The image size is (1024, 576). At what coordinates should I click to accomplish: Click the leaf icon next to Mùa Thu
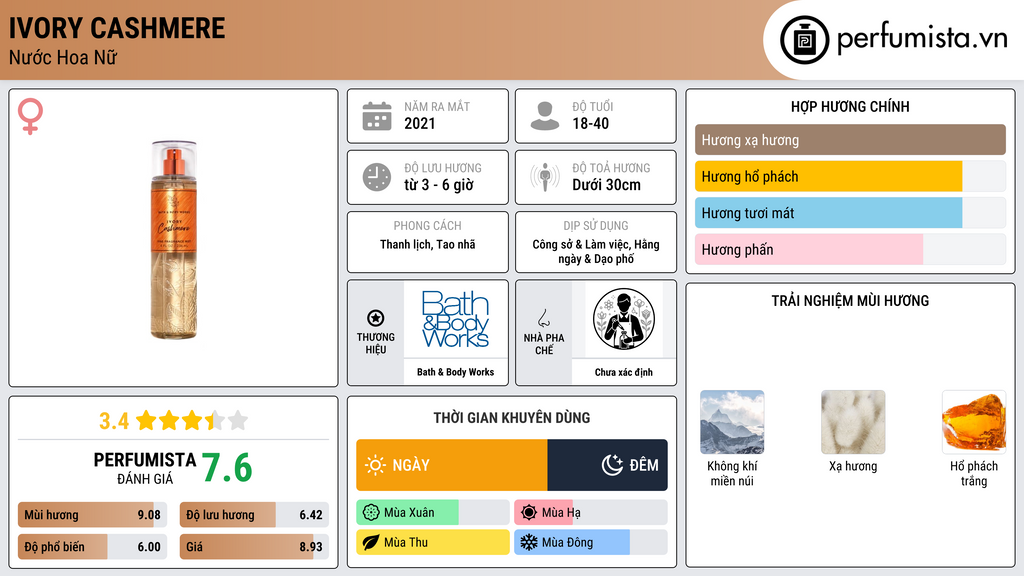coord(371,542)
